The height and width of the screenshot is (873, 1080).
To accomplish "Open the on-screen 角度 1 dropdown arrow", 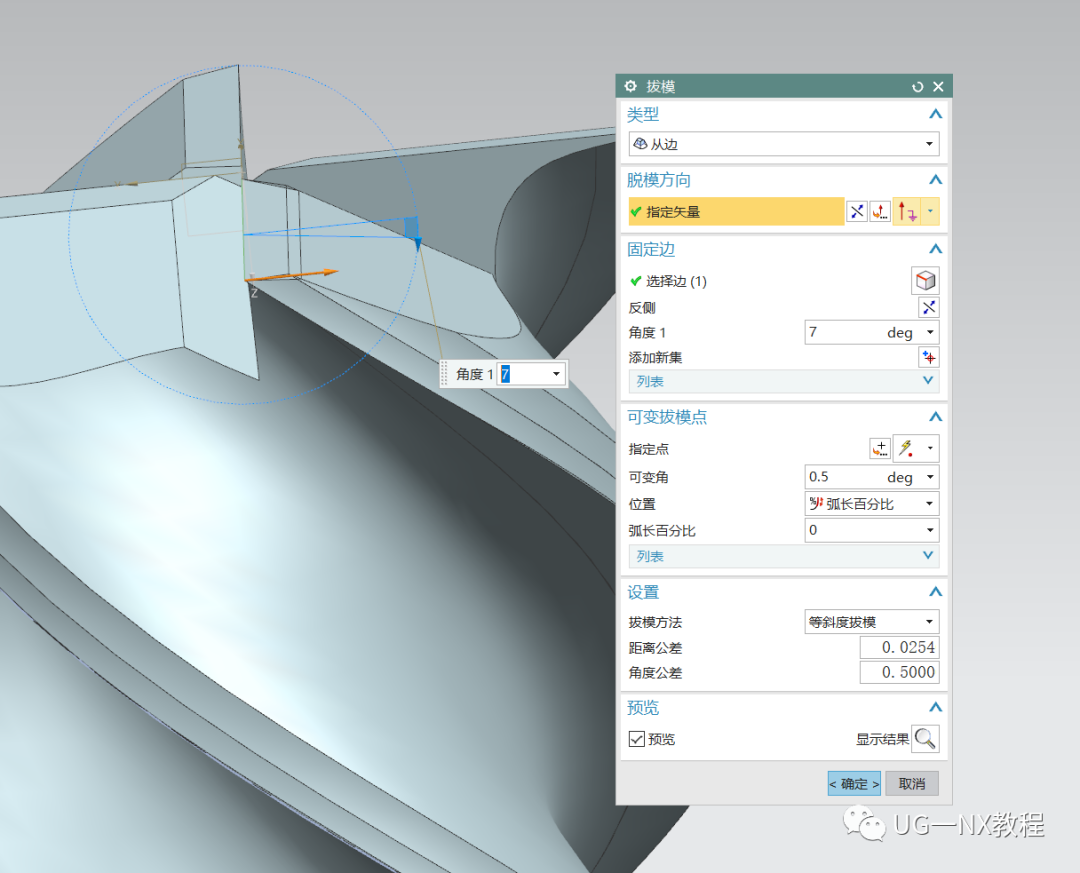I will (556, 374).
